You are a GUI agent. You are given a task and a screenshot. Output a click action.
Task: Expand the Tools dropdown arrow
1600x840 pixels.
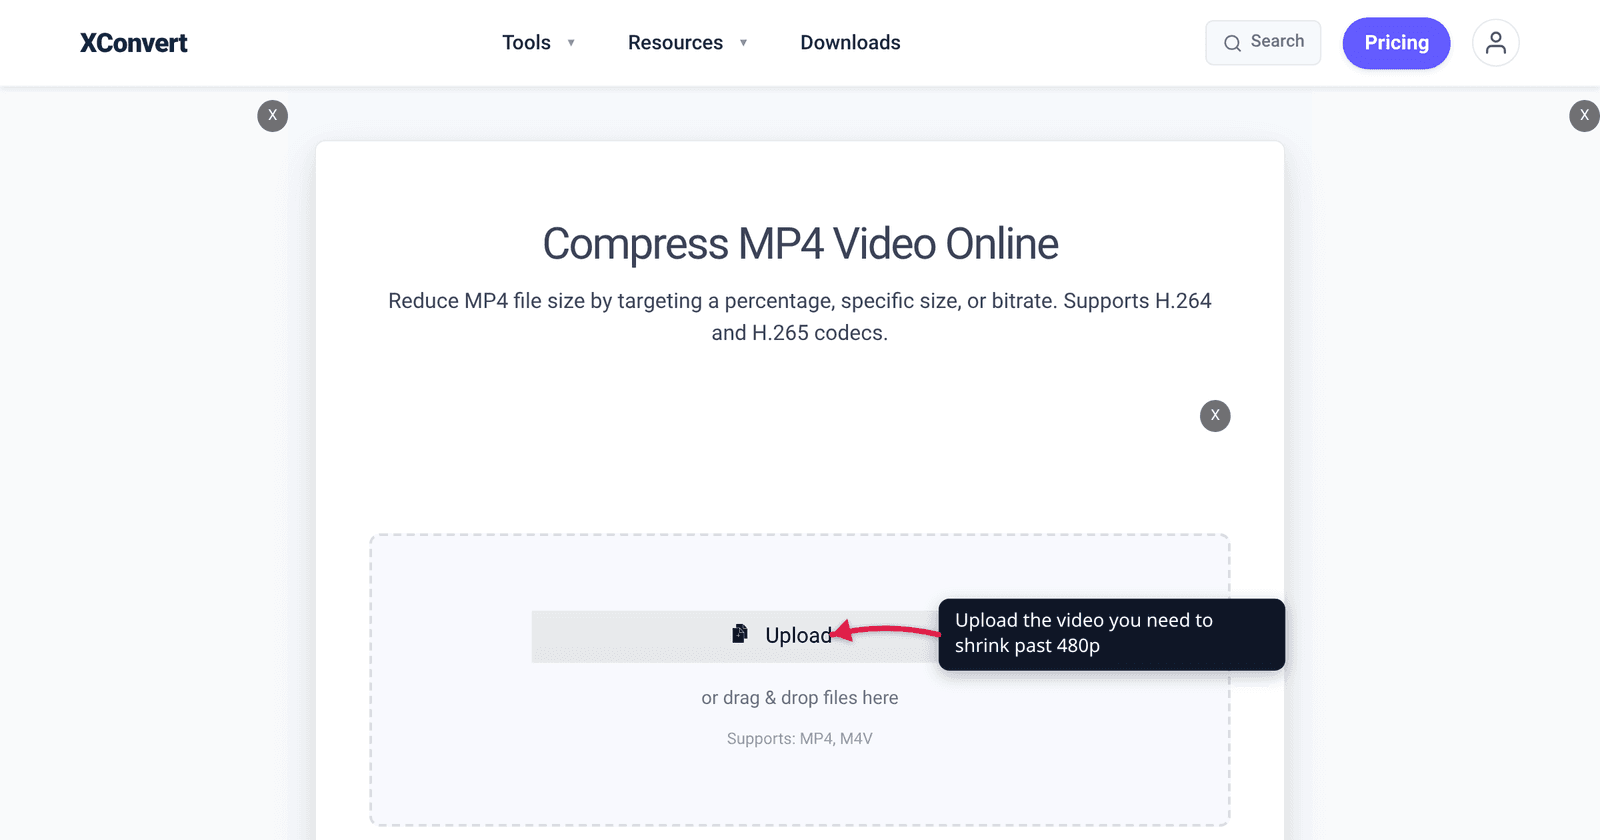click(x=571, y=43)
